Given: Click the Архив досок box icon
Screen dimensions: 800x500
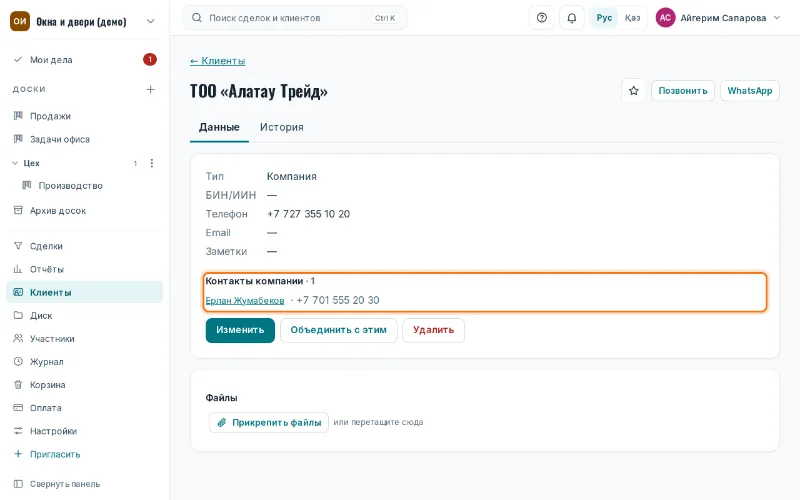Looking at the screenshot, I should (18, 210).
